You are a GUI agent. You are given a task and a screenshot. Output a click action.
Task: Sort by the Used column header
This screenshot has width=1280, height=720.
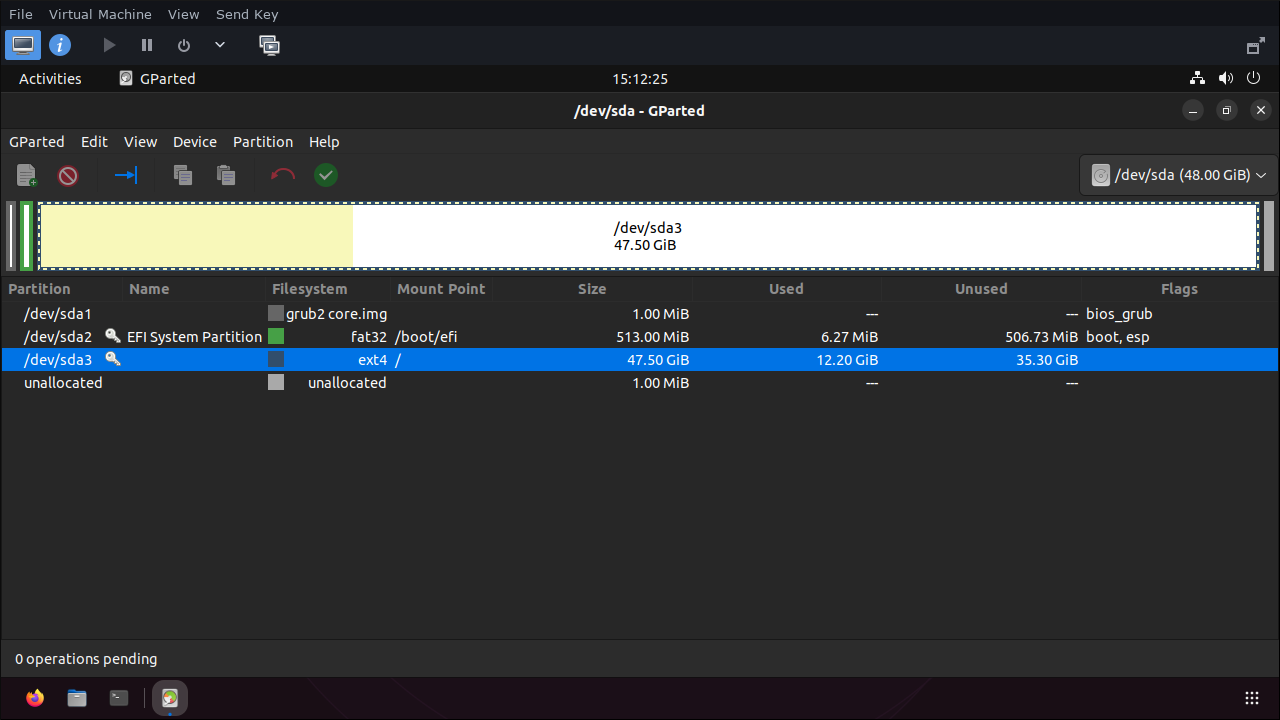click(x=786, y=289)
